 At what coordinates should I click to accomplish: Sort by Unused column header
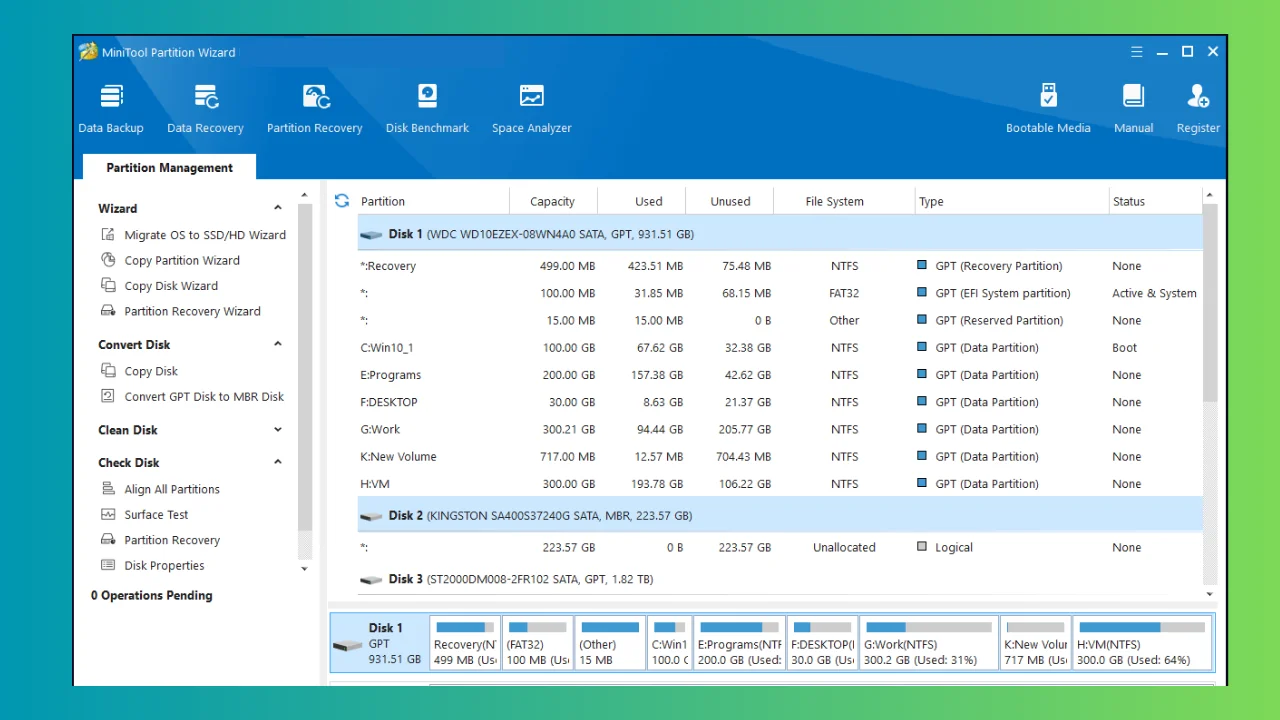coord(729,201)
